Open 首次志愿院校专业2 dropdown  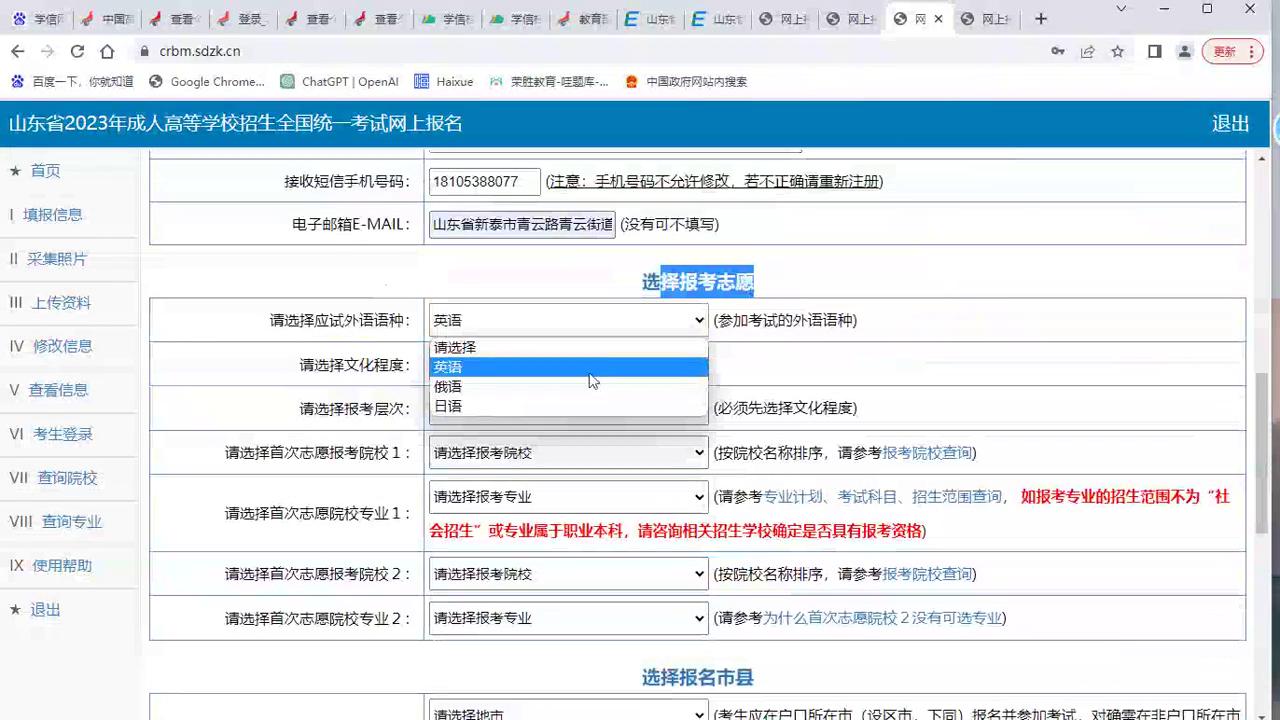[x=568, y=618]
